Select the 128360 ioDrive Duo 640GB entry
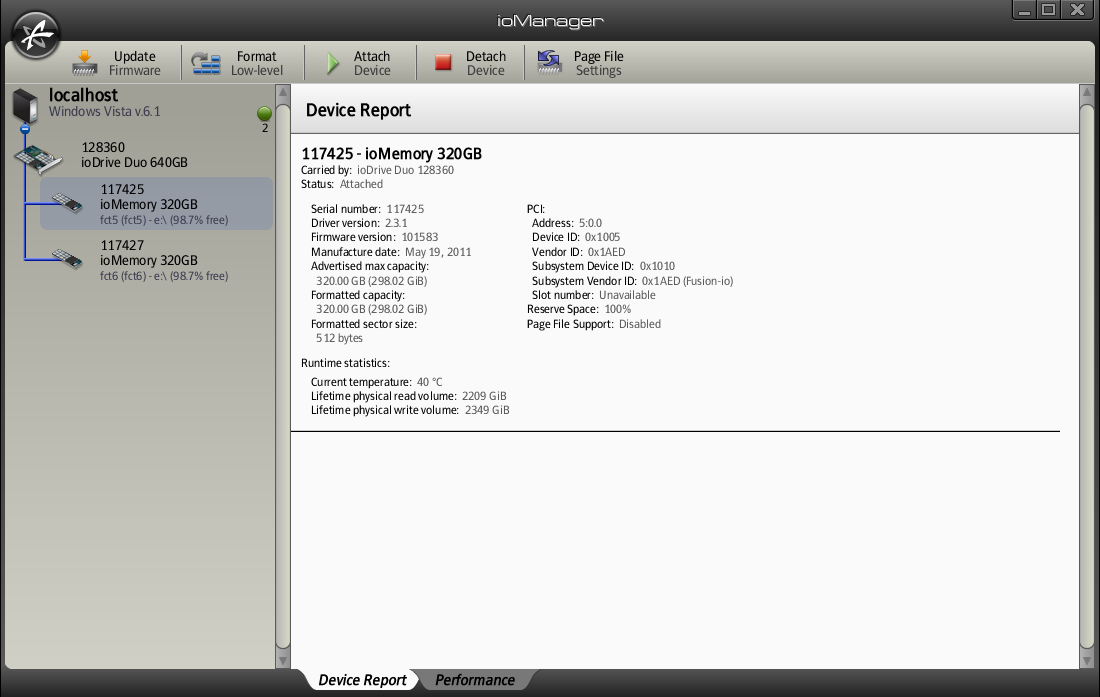 tap(134, 155)
